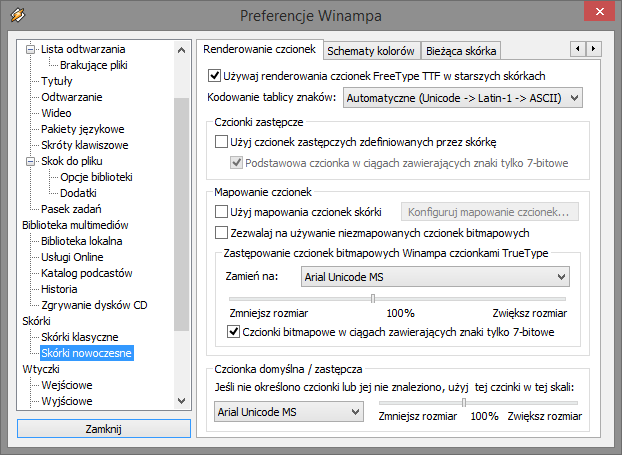Viewport: 622px width, 455px height.
Task: Select Dodatki tree item
Action: coord(78,193)
